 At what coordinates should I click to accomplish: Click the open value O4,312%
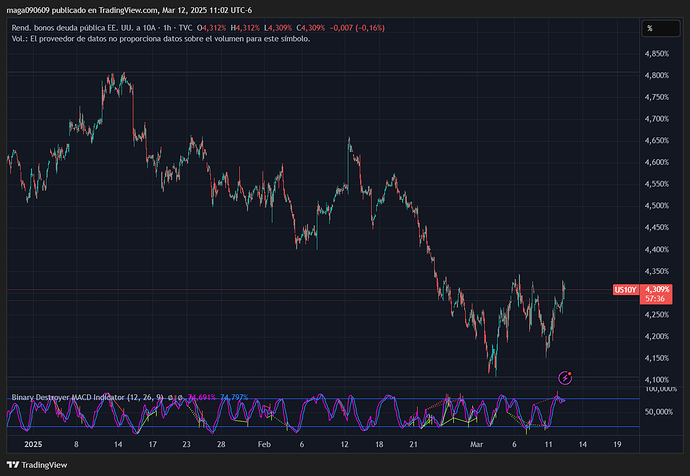tap(211, 28)
